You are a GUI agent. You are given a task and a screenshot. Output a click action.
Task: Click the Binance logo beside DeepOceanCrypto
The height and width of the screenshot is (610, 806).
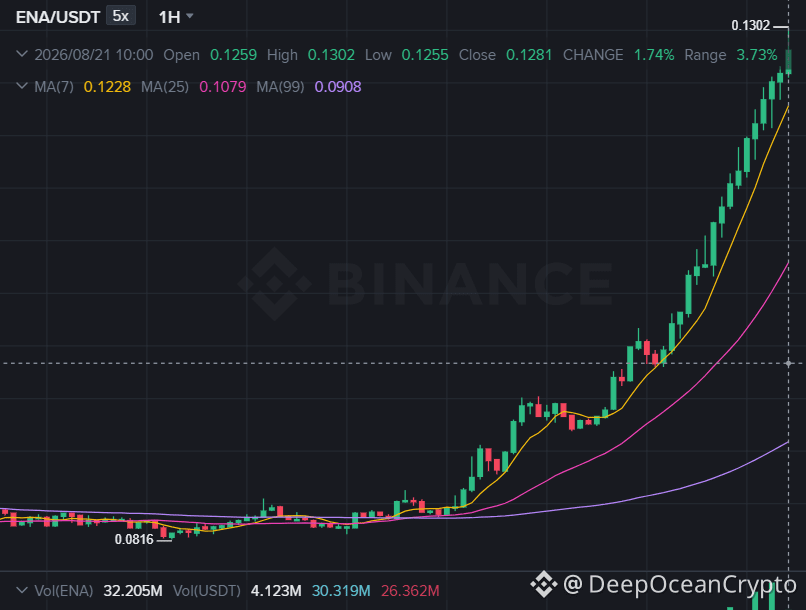(544, 584)
